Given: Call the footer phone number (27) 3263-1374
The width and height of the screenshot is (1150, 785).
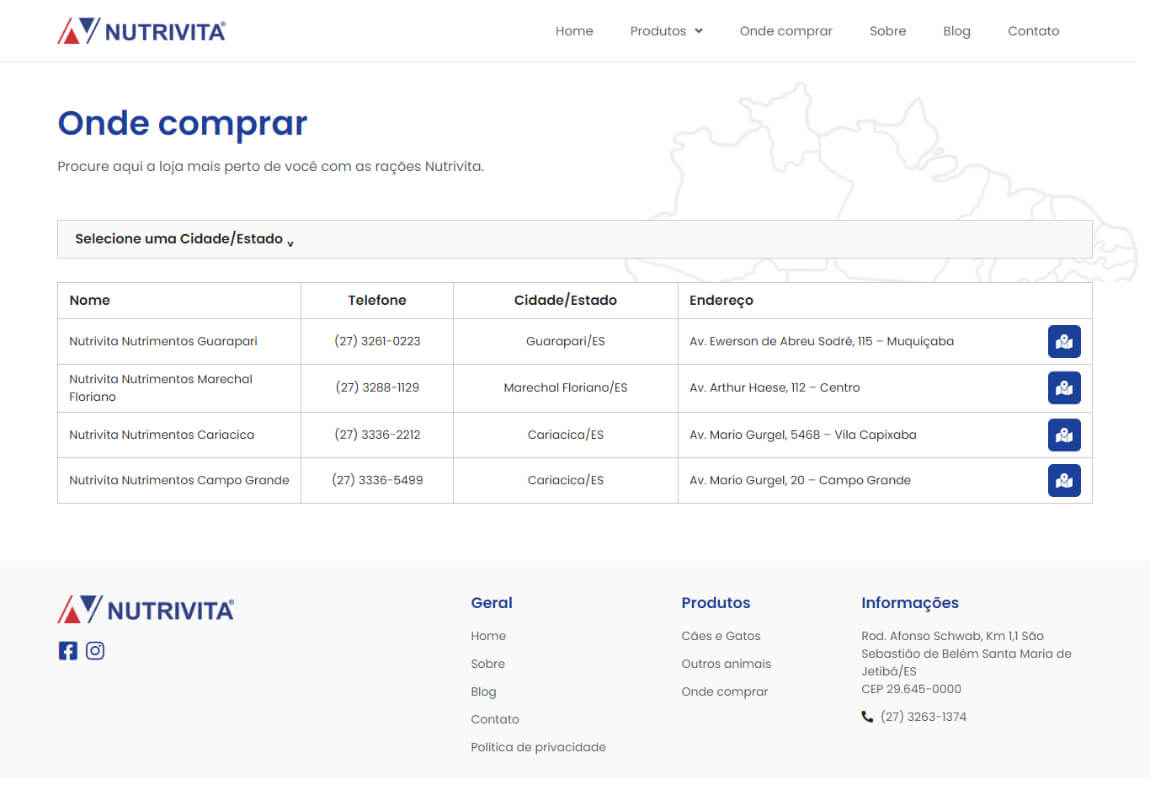Looking at the screenshot, I should (922, 717).
